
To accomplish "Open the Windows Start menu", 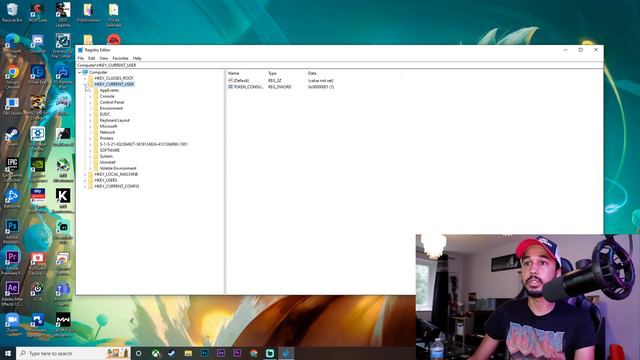I will [x=8, y=353].
